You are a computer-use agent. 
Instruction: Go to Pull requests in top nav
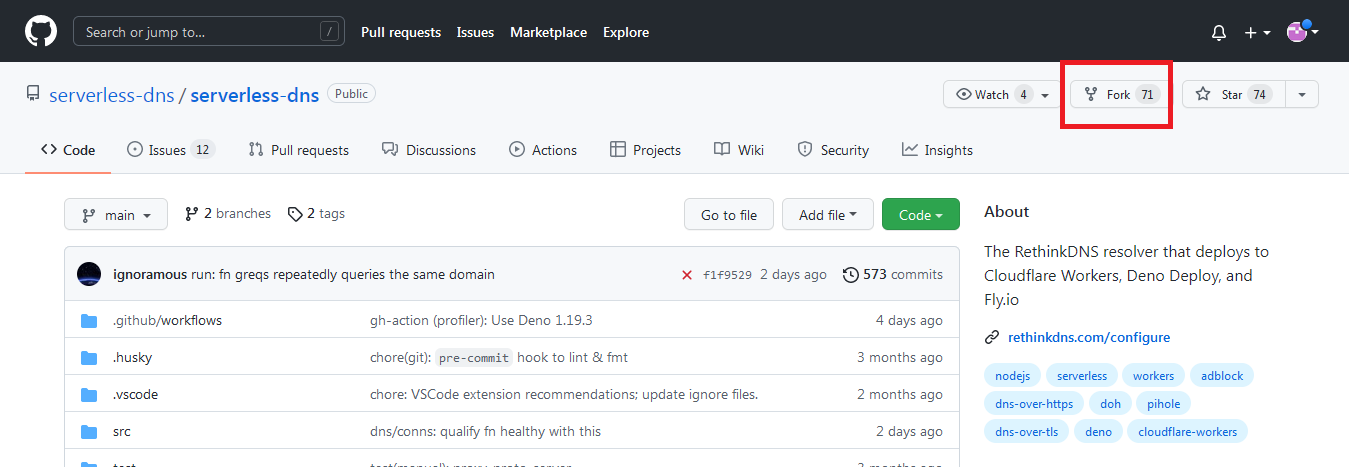tap(401, 32)
